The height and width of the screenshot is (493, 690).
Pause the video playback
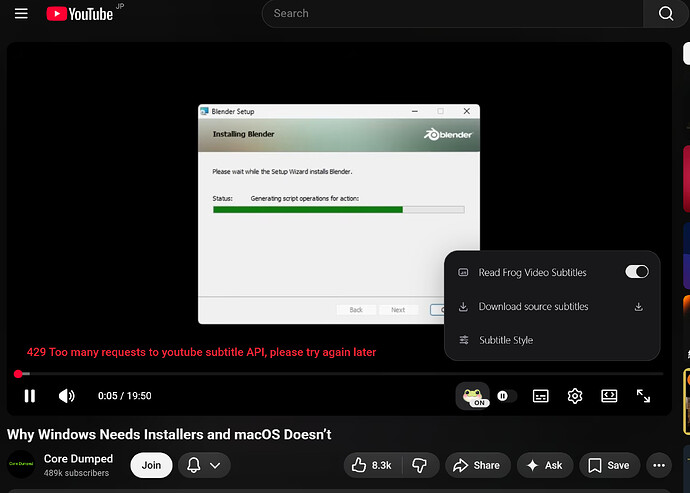tap(29, 396)
